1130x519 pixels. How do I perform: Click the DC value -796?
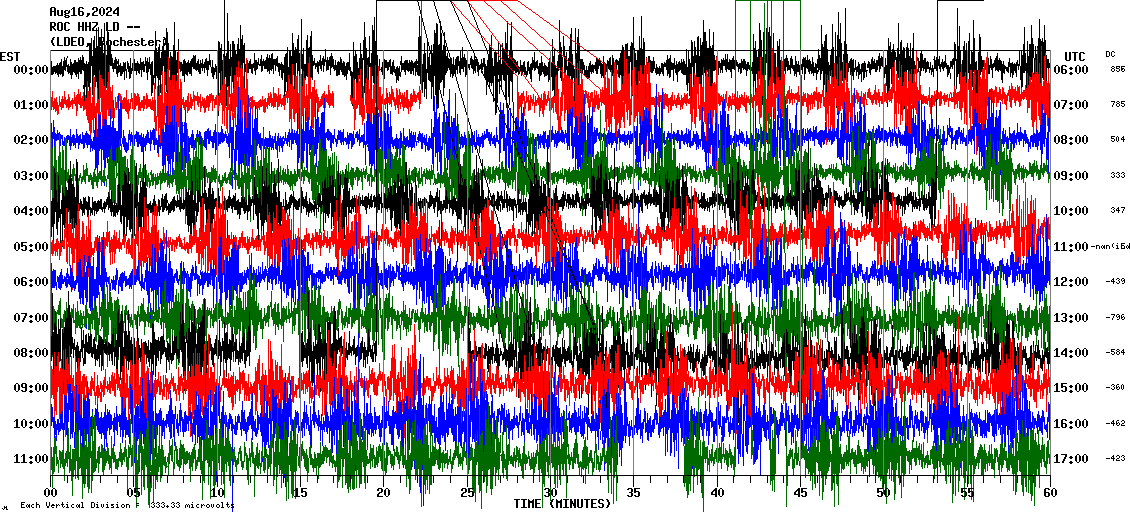[1115, 318]
